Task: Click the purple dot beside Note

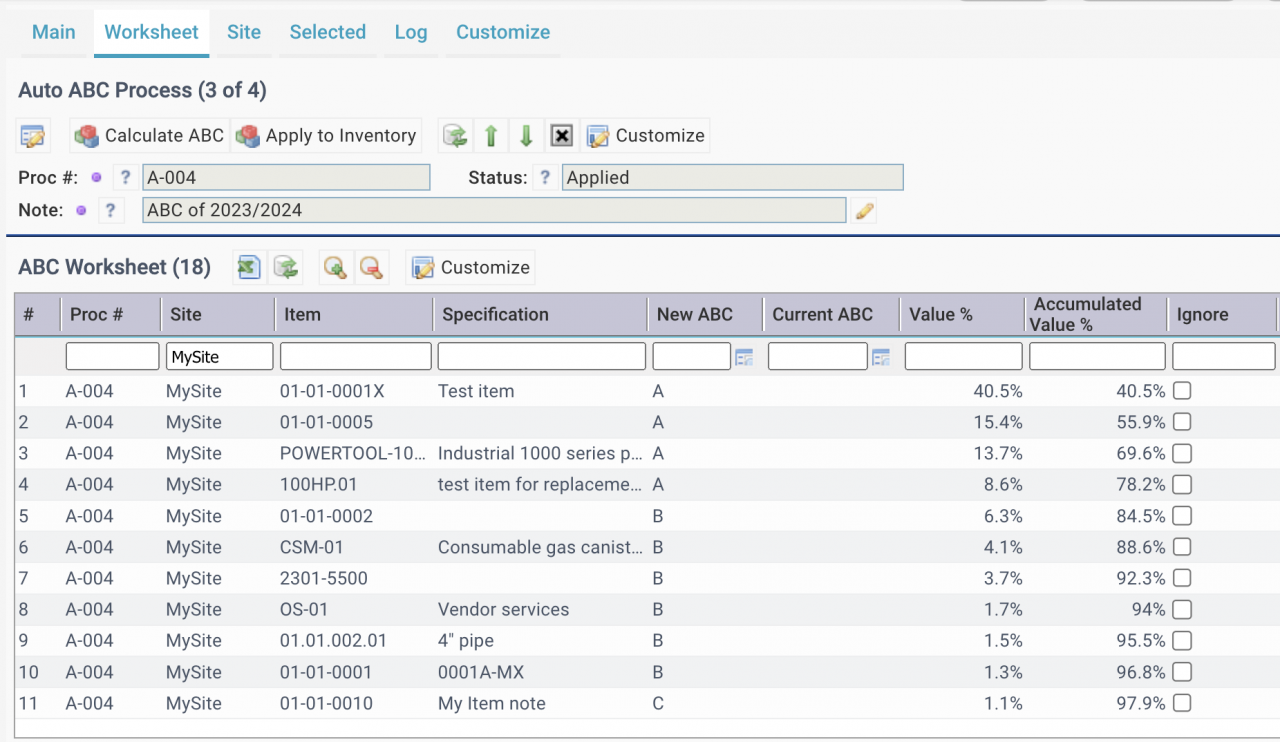Action: point(81,210)
